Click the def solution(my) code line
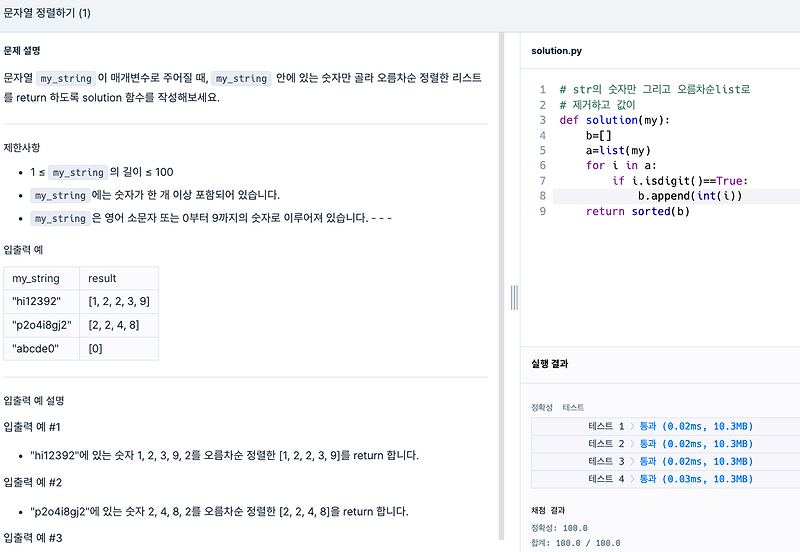The width and height of the screenshot is (800, 552). (614, 120)
